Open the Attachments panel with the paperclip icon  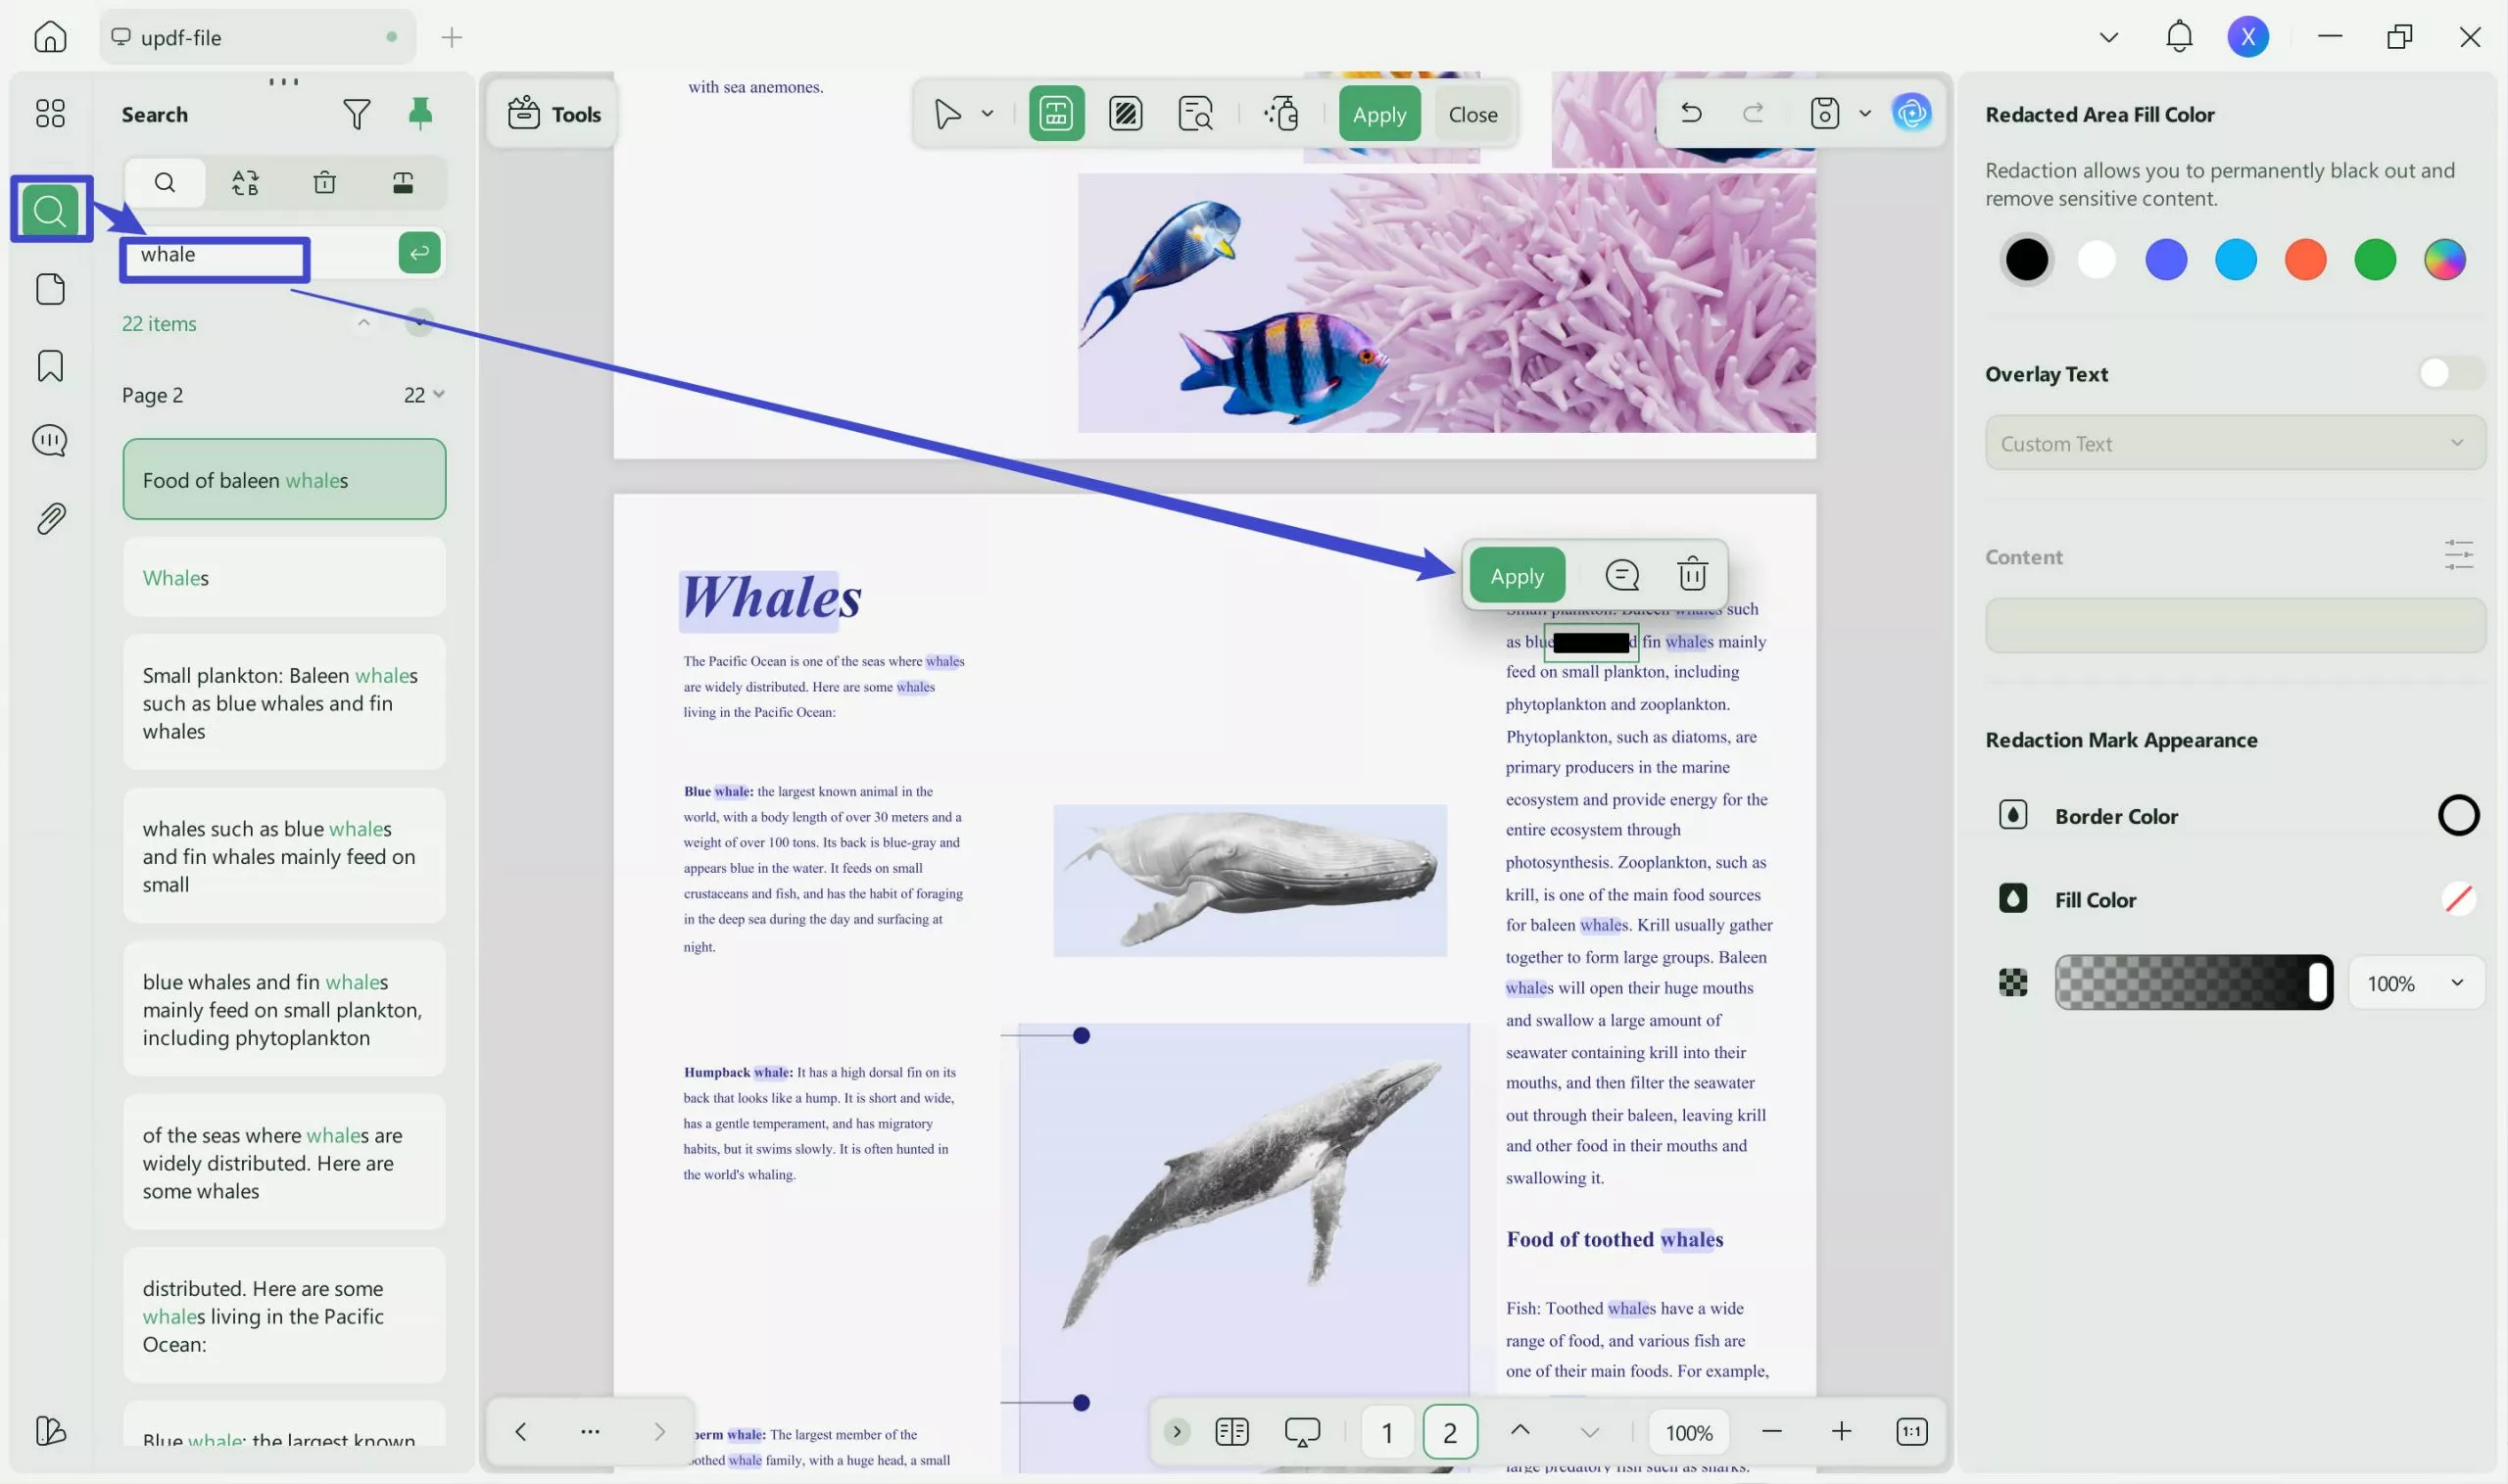click(50, 517)
